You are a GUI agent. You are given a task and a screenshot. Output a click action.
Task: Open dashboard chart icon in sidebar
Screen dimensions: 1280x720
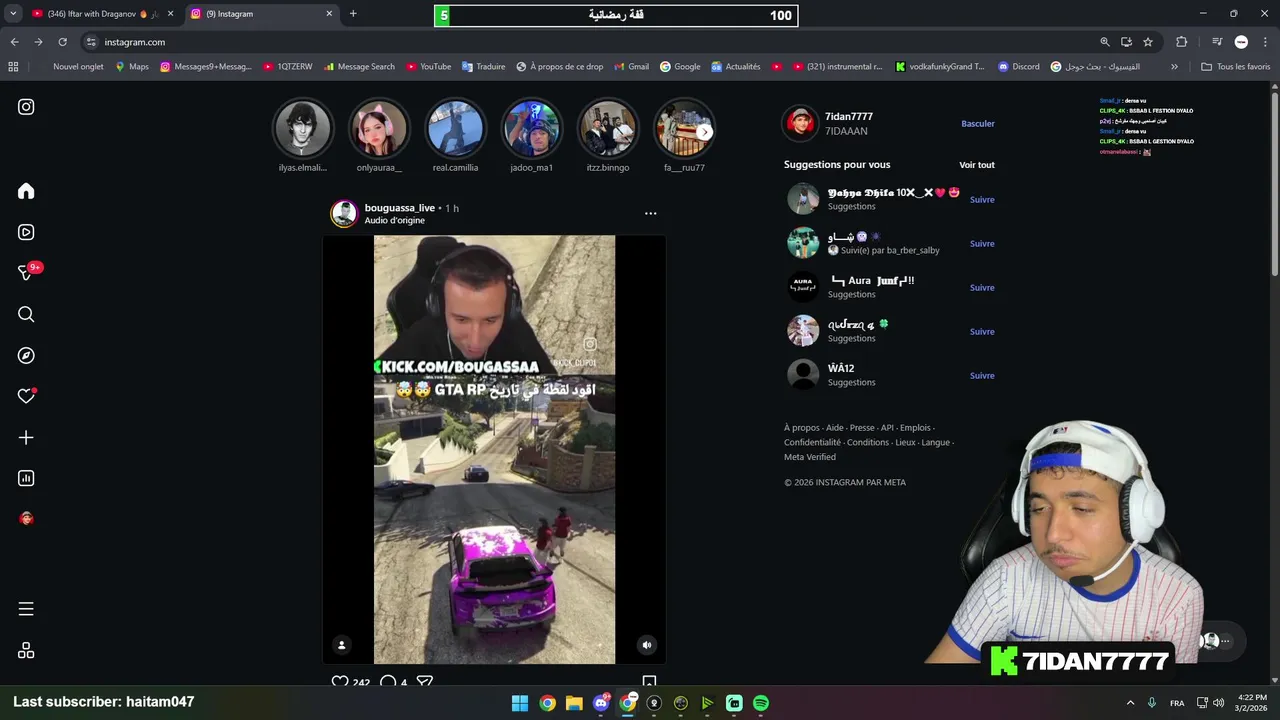(x=26, y=478)
